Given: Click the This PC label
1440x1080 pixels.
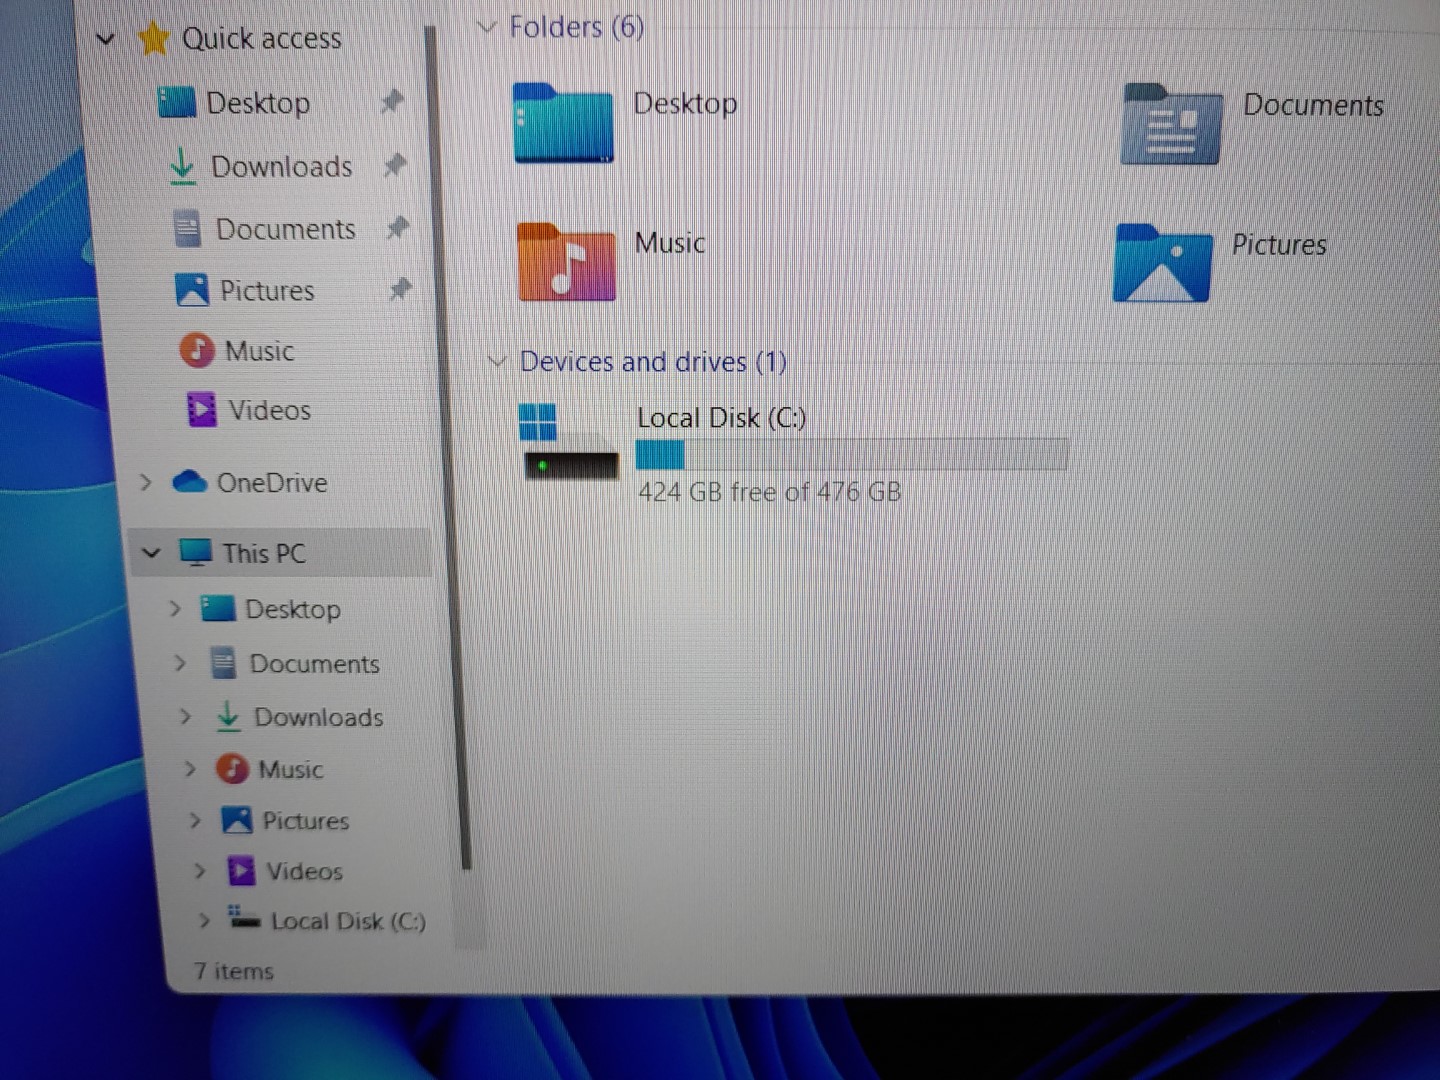Looking at the screenshot, I should [x=264, y=553].
